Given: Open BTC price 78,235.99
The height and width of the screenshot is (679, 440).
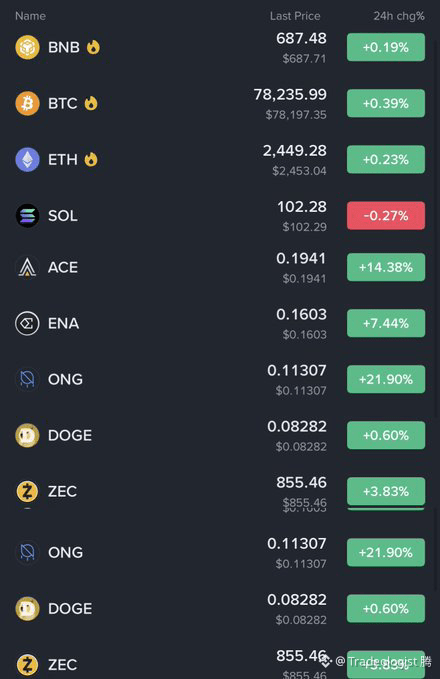Looking at the screenshot, I should 290,94.
